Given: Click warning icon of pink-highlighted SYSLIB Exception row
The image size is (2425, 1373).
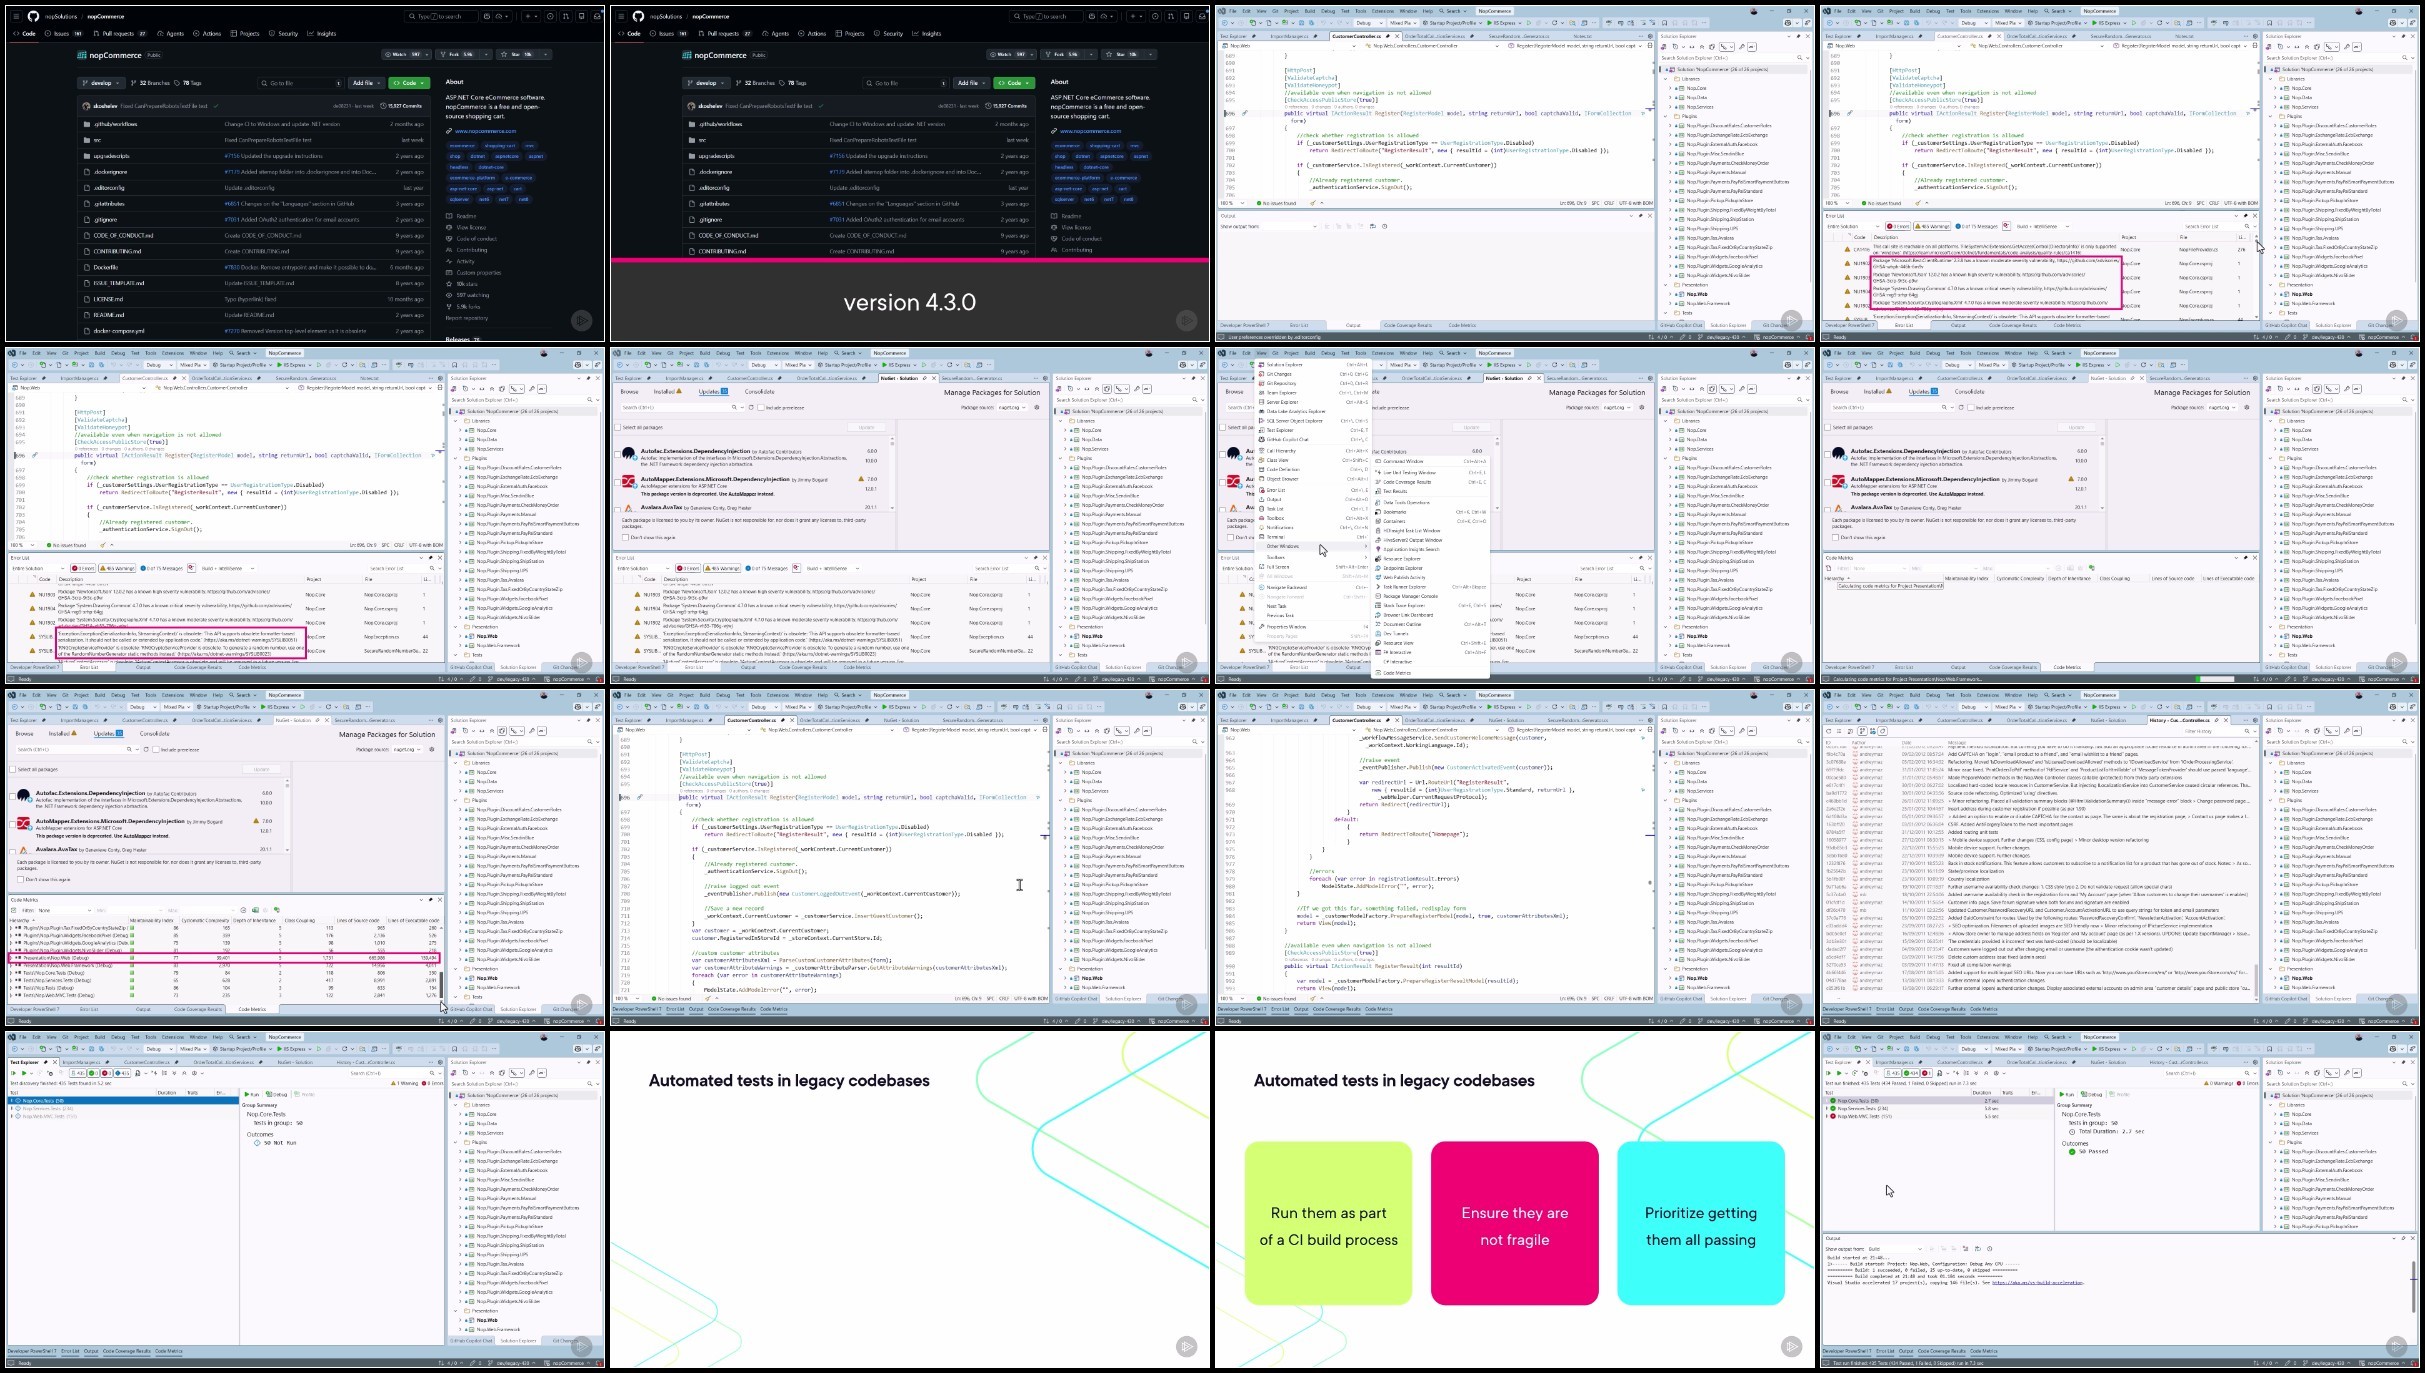Looking at the screenshot, I should click(x=33, y=636).
